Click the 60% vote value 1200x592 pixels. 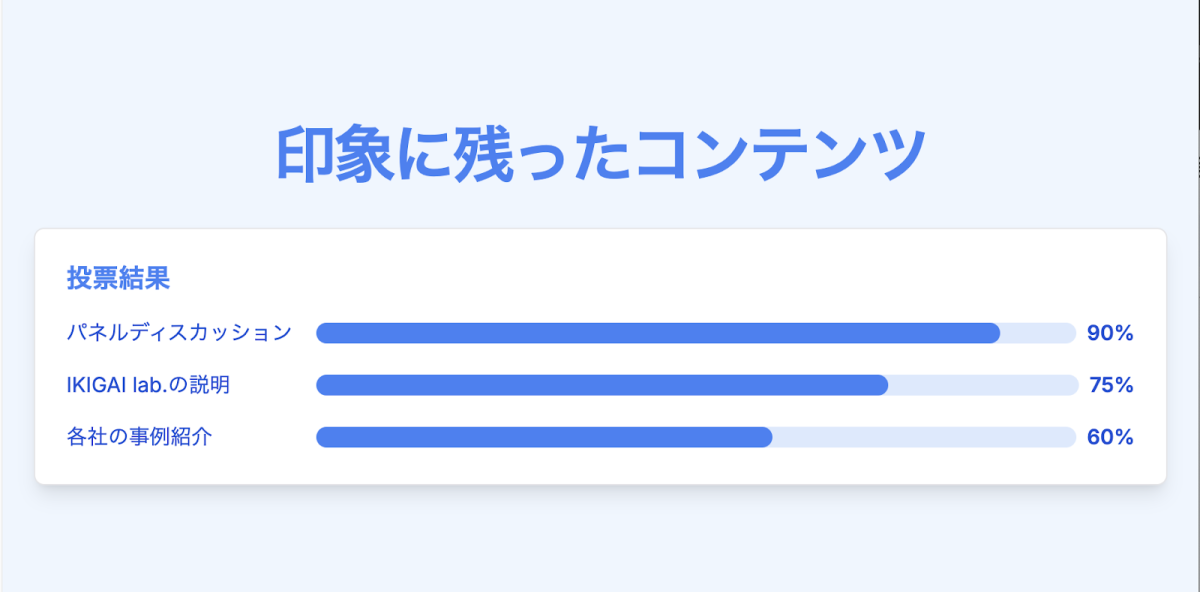click(x=1110, y=437)
